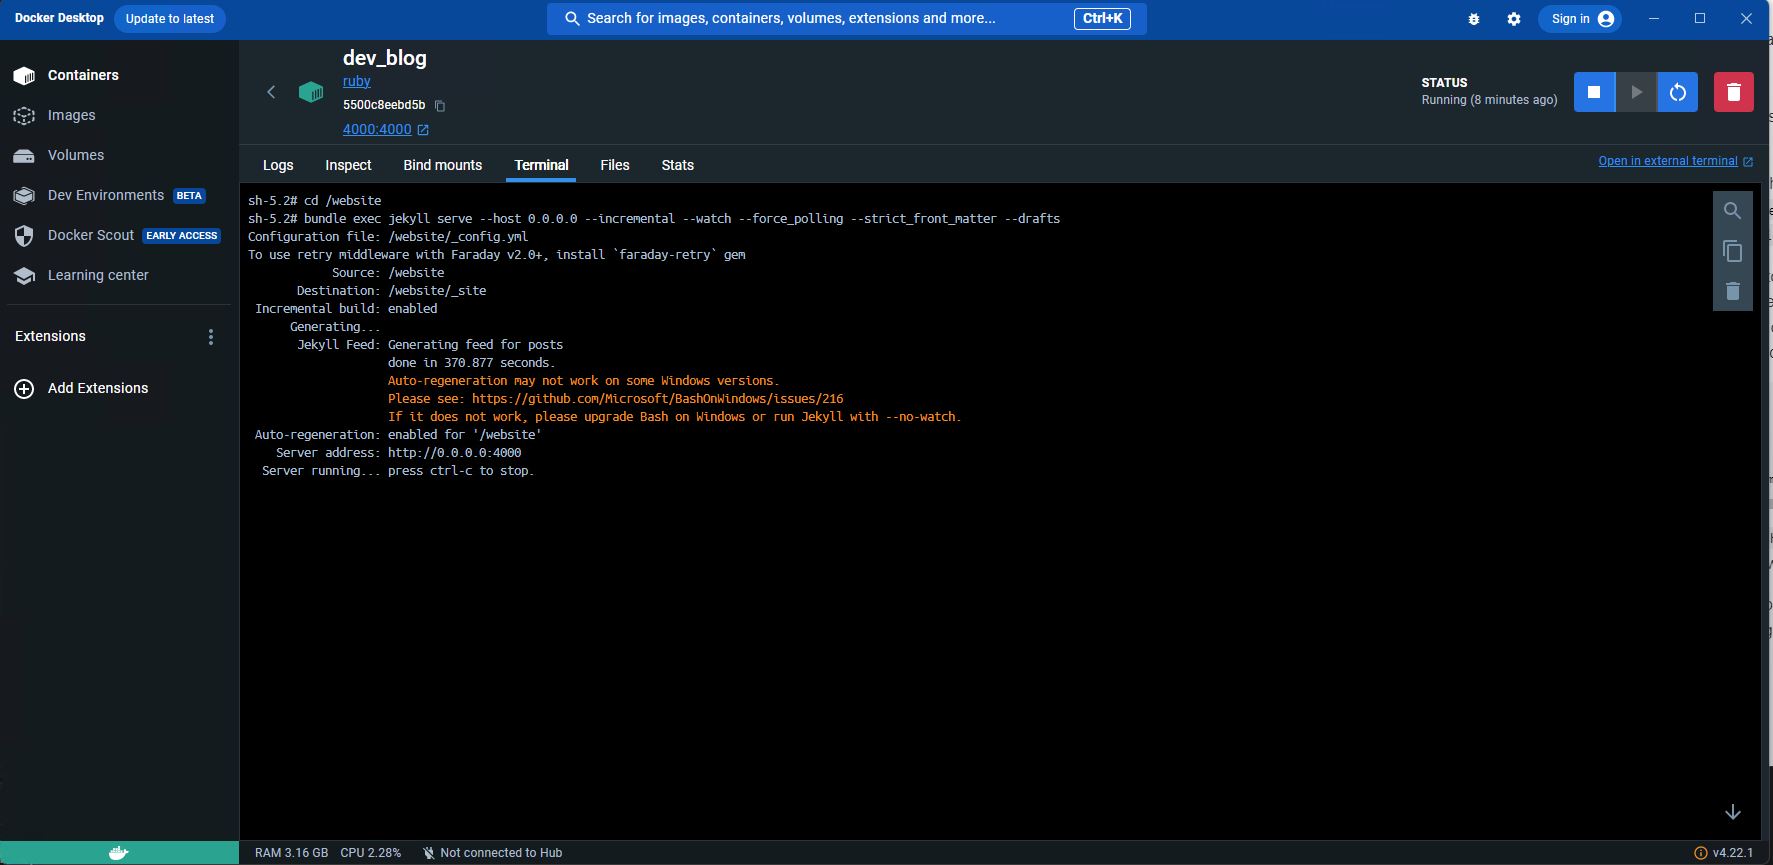Copy container ID 5500c8eebd5b
Viewport: 1773px width, 865px height.
[440, 105]
